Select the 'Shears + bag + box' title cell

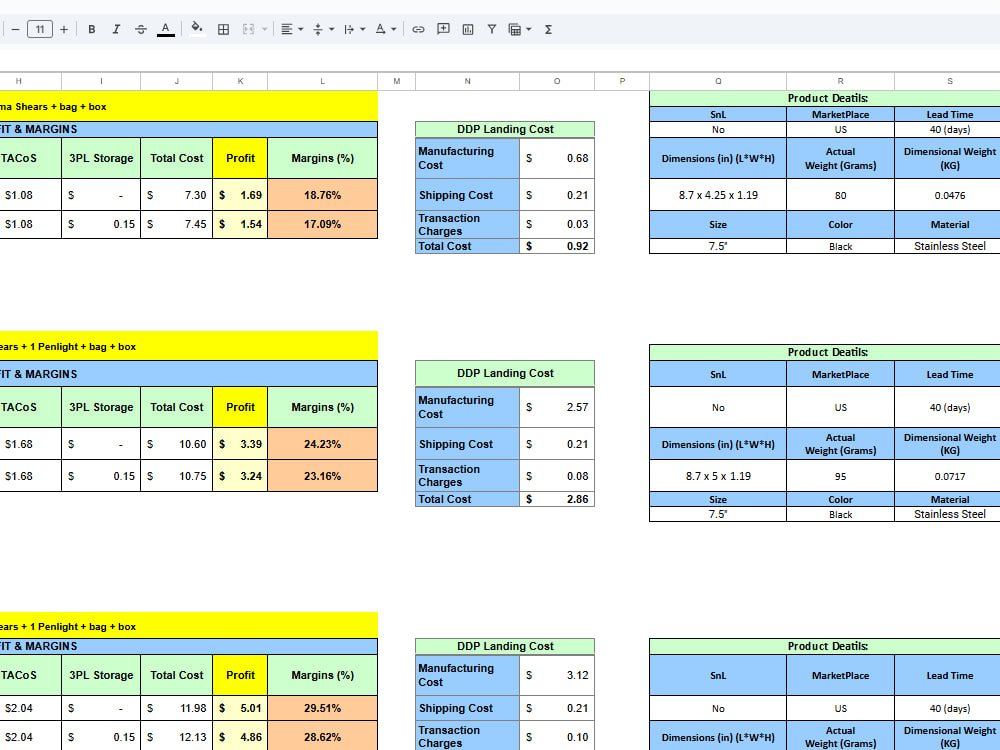[189, 107]
